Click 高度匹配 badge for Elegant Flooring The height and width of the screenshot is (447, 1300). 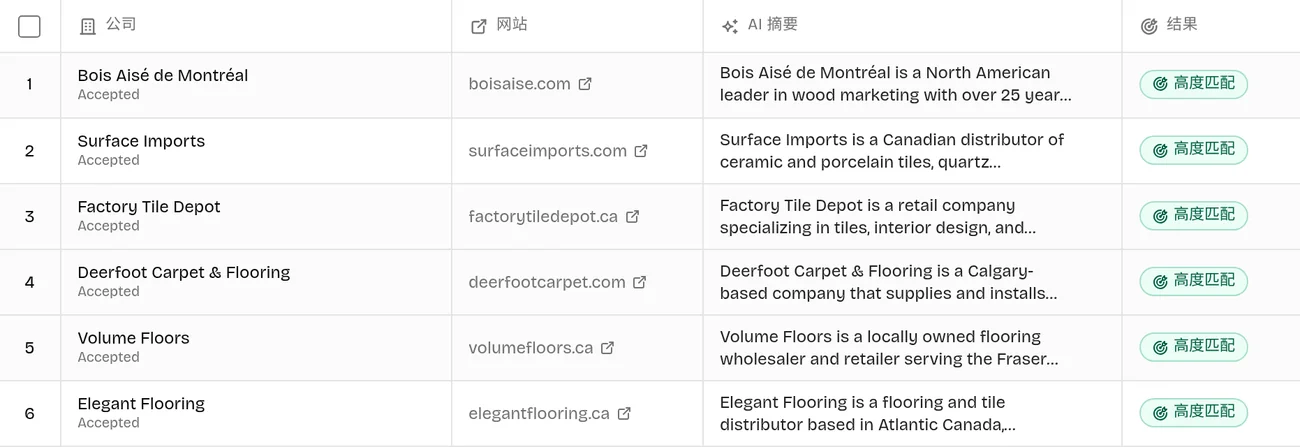pos(1194,412)
